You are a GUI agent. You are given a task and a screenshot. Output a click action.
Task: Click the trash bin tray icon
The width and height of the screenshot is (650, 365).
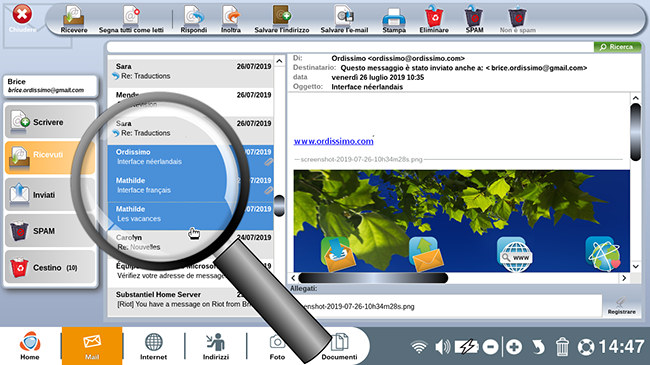[x=562, y=347]
